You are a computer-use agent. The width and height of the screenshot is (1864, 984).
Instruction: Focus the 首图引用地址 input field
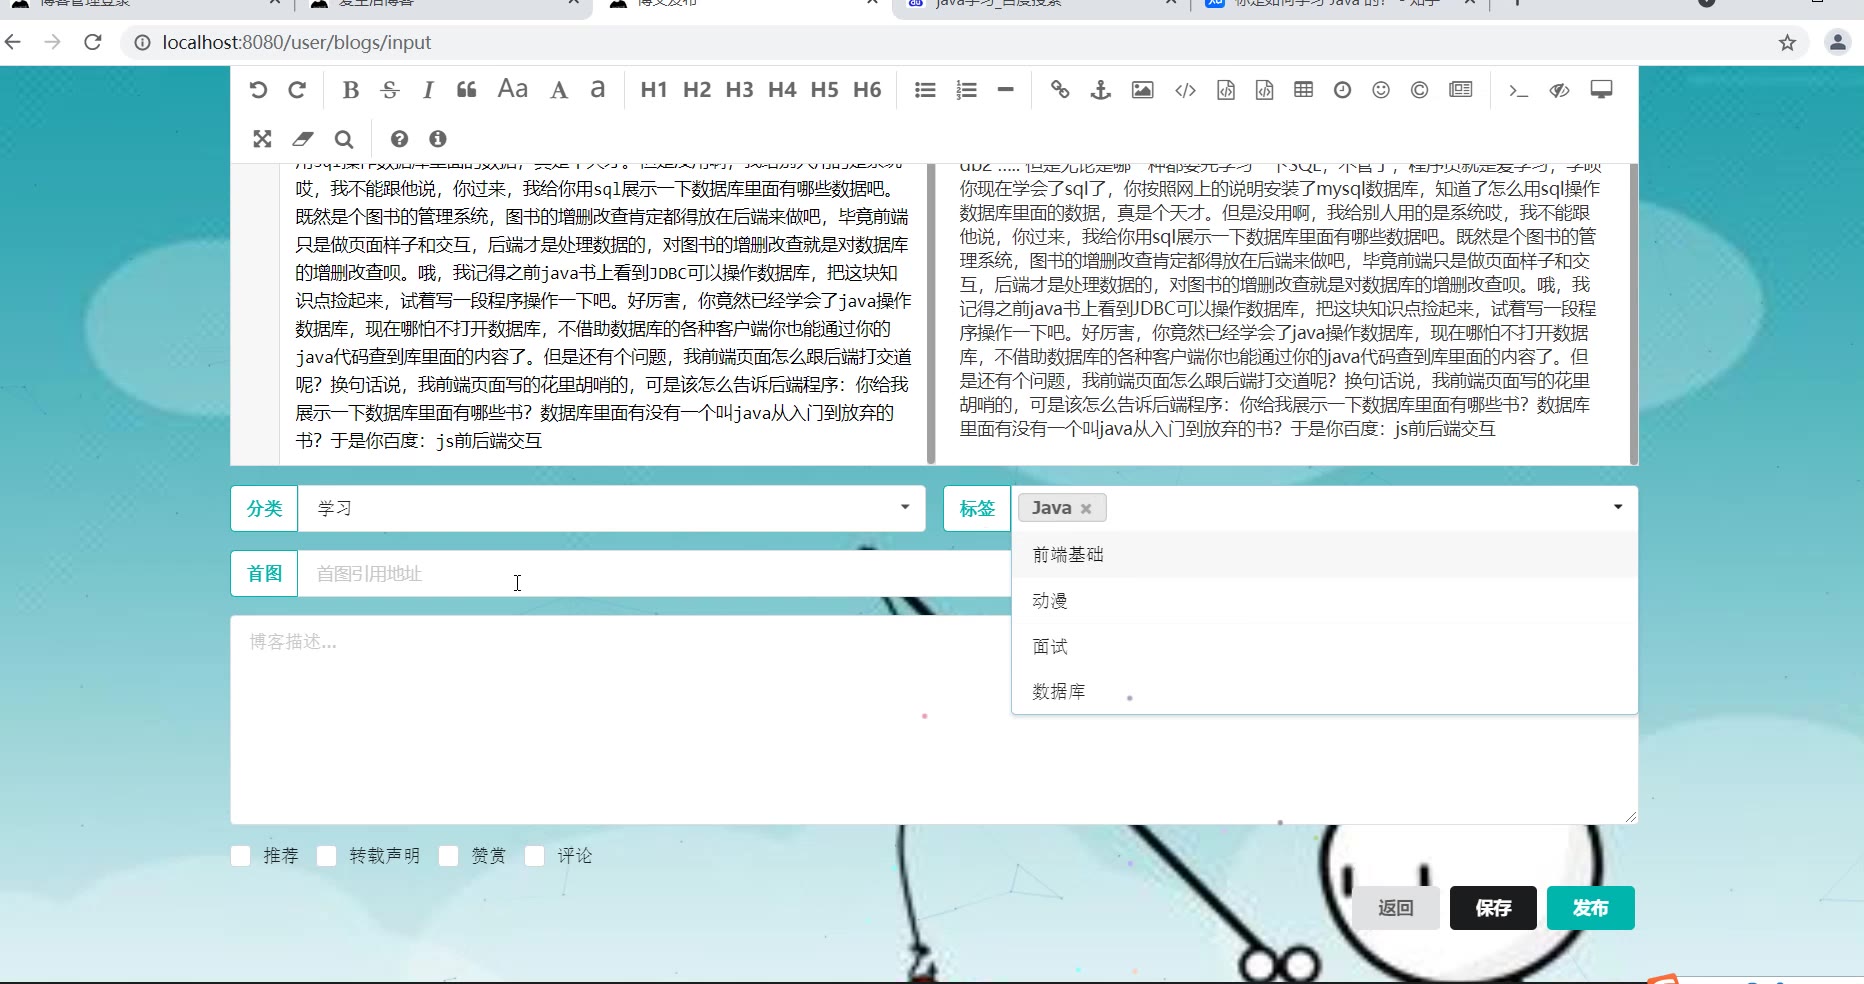tap(654, 574)
